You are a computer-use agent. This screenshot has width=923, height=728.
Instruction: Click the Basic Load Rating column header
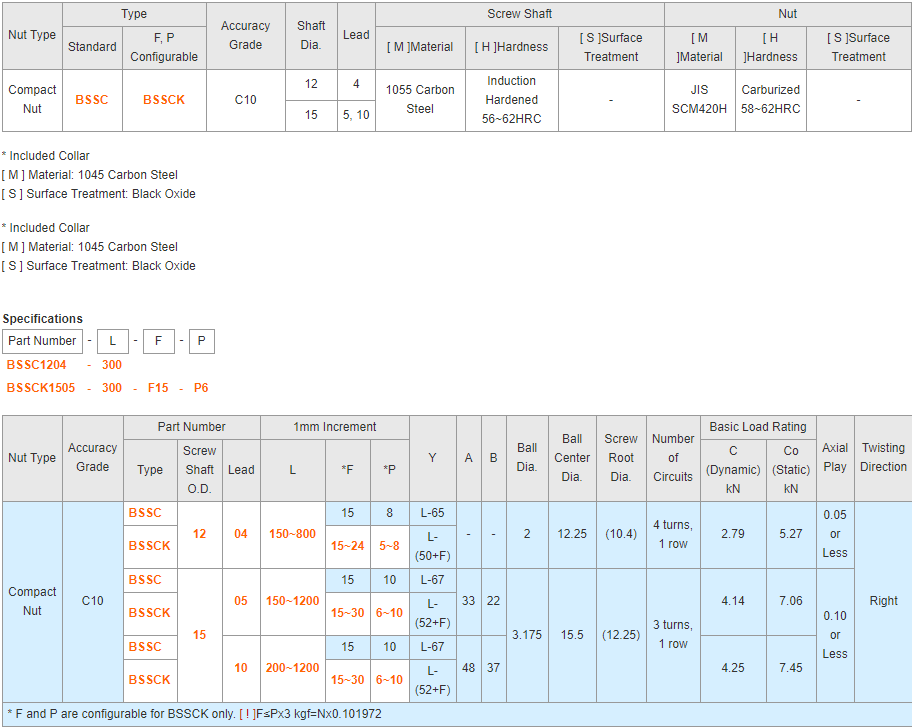(x=757, y=427)
